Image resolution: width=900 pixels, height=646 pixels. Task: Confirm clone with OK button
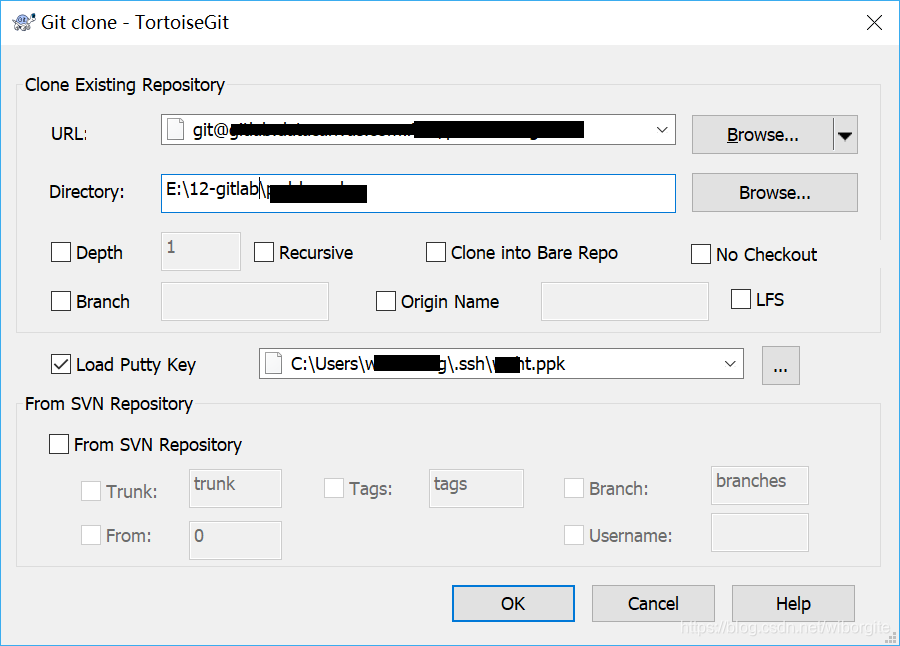513,604
